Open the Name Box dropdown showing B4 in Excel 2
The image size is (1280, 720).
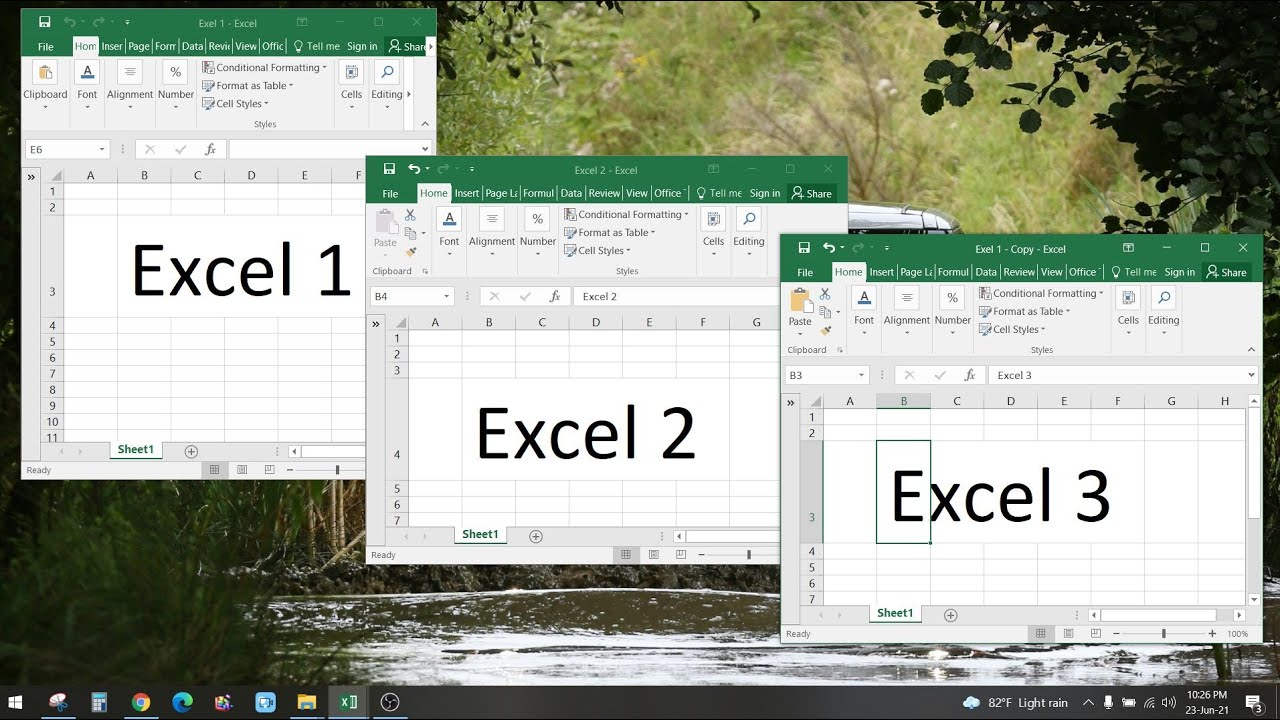point(446,296)
